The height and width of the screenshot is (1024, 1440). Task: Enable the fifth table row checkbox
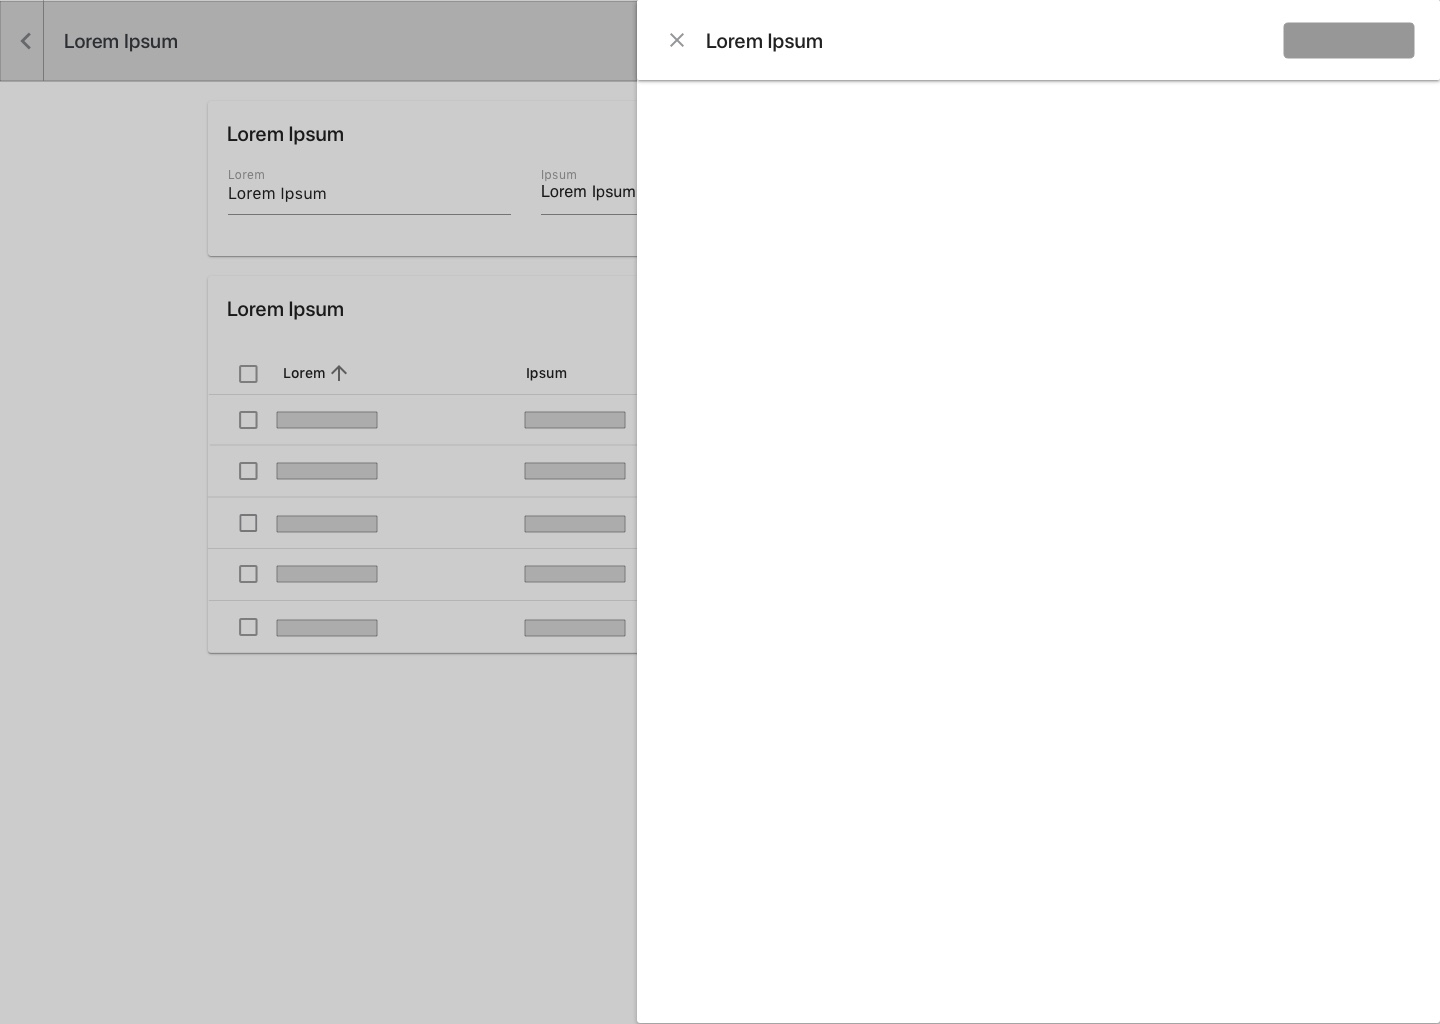click(x=248, y=627)
